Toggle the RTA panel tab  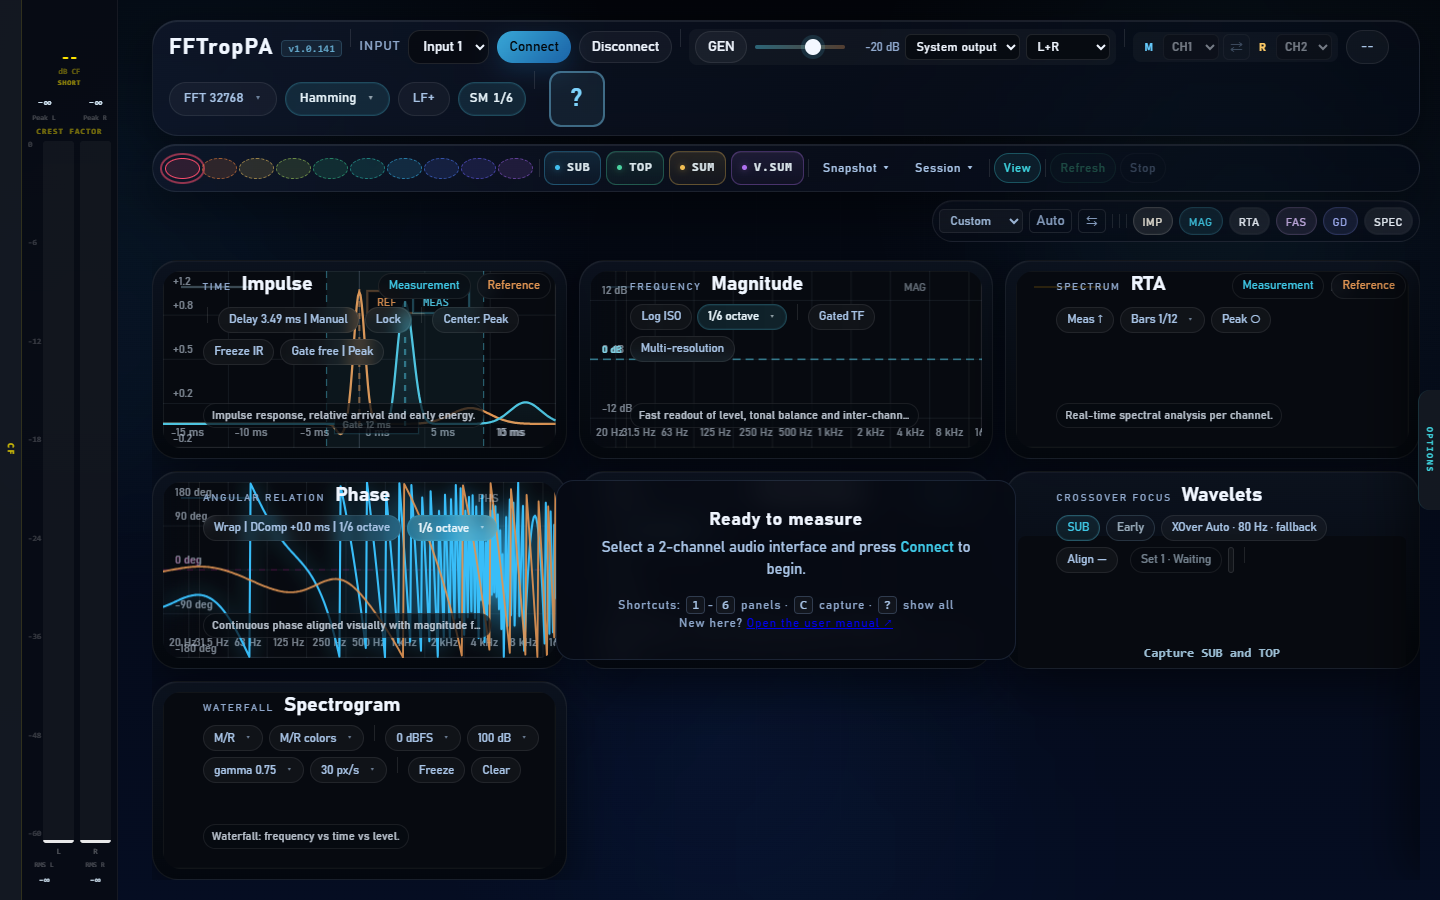tap(1249, 222)
